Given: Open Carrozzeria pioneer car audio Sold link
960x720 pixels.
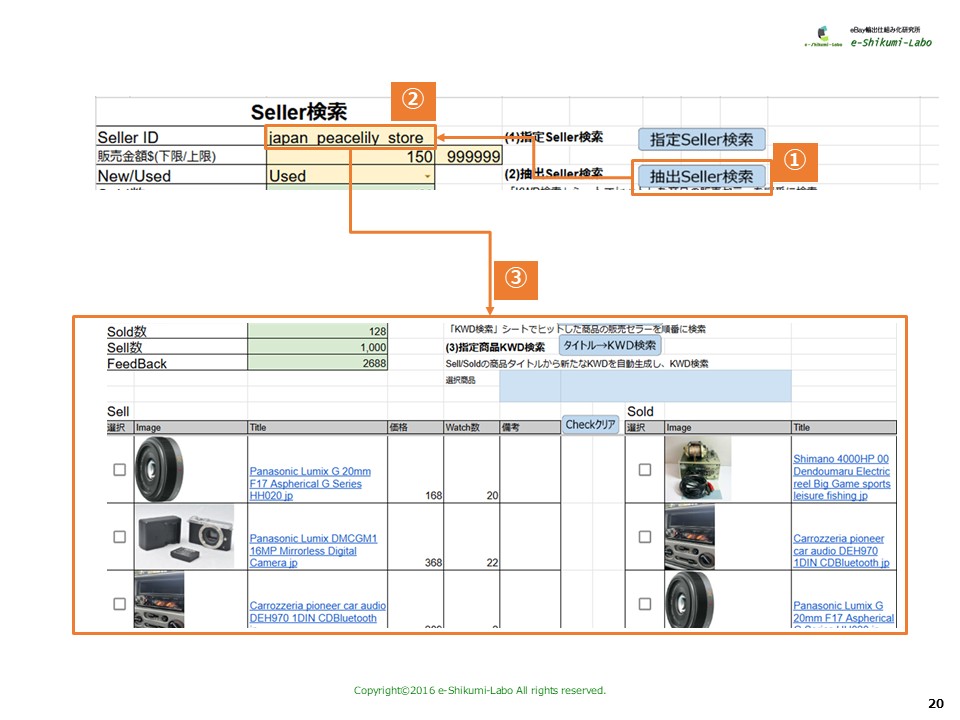Looking at the screenshot, I should (x=841, y=550).
